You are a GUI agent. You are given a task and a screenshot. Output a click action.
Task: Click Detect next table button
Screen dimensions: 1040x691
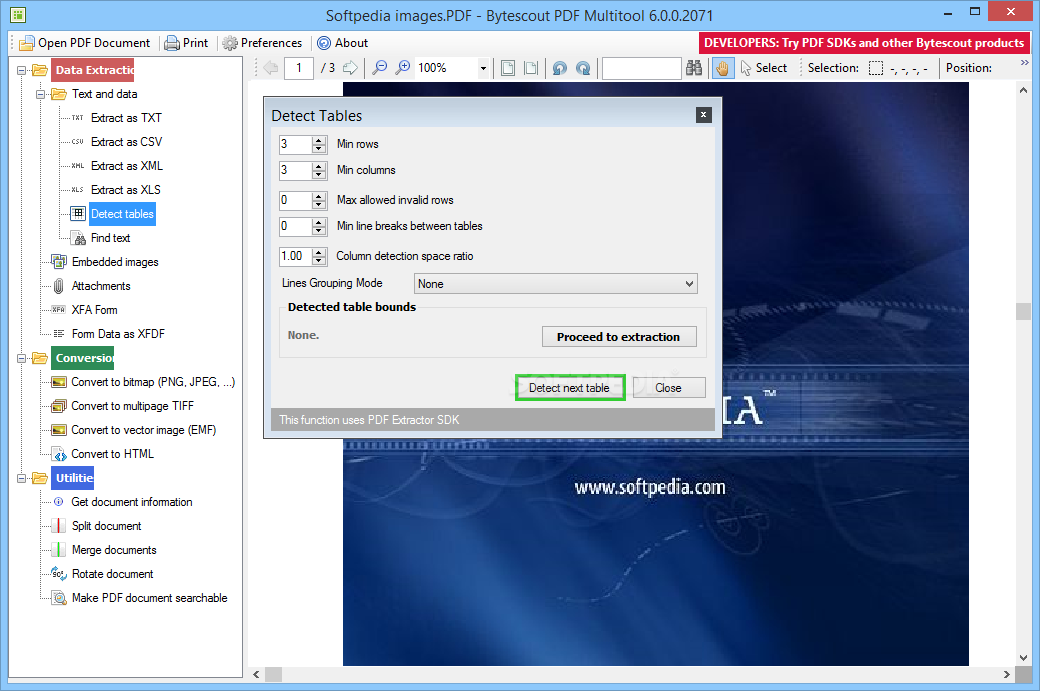(570, 388)
